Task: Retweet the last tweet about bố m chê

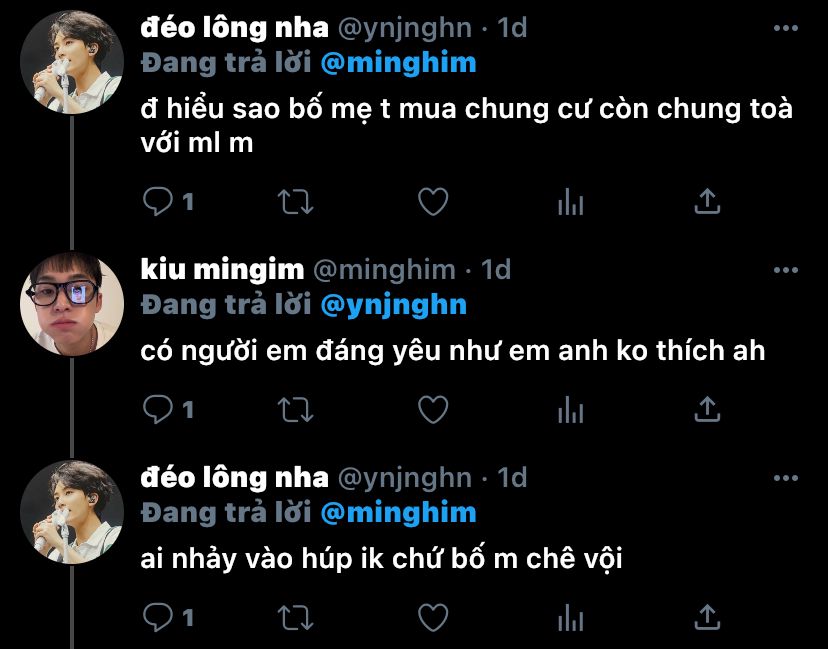Action: click(296, 618)
